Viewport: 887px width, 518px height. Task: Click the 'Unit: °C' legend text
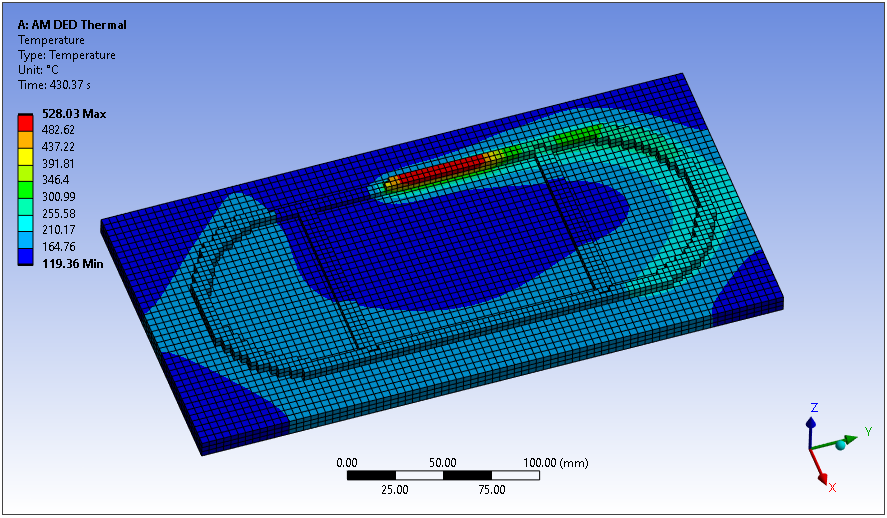[47, 70]
